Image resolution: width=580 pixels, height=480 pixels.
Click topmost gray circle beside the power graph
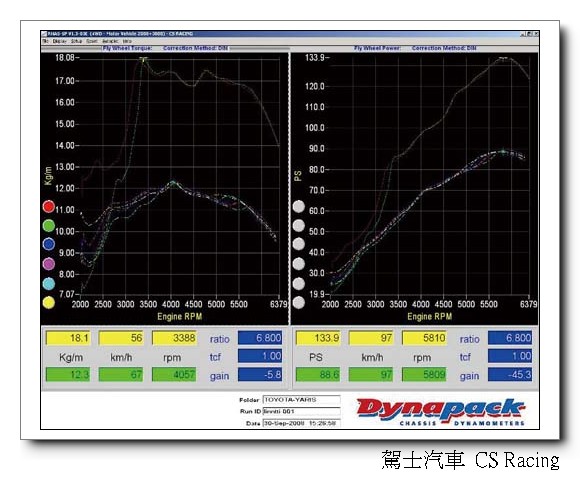coord(299,206)
